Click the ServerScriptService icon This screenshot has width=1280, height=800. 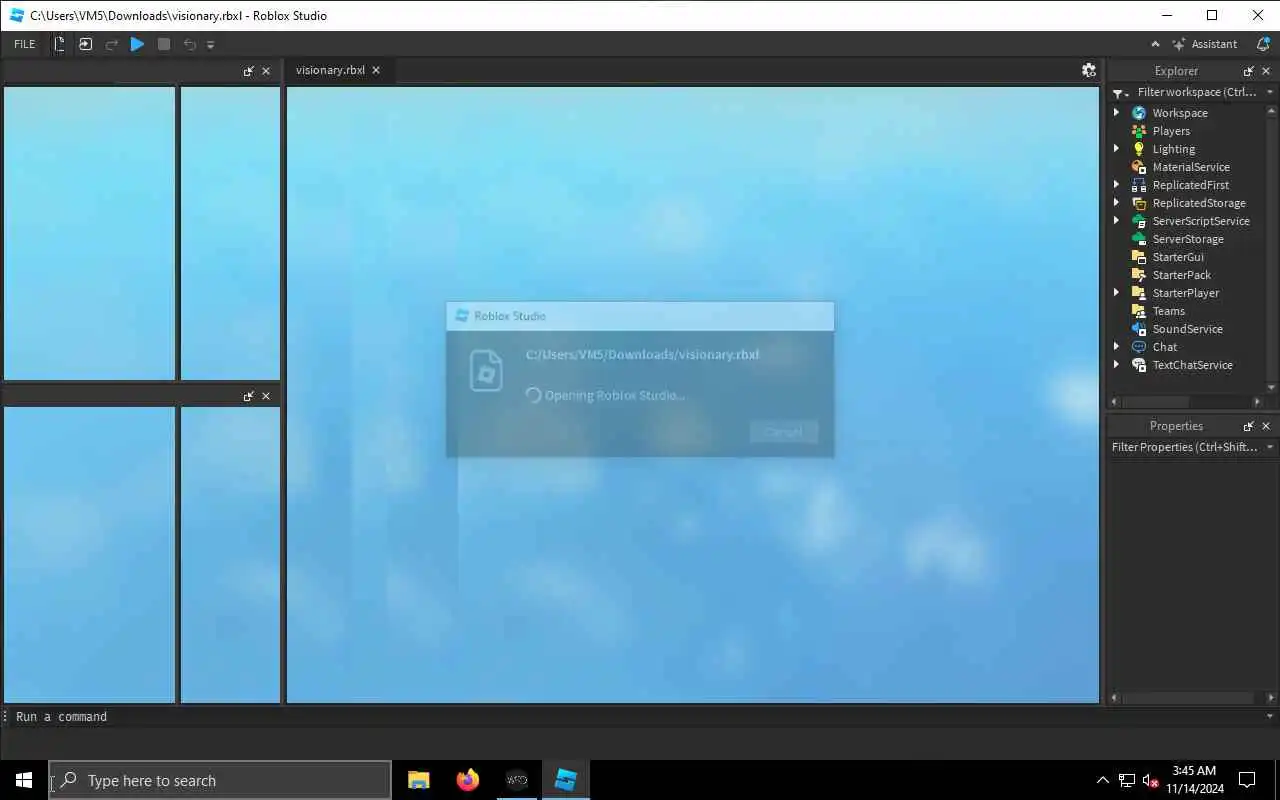click(x=1139, y=221)
